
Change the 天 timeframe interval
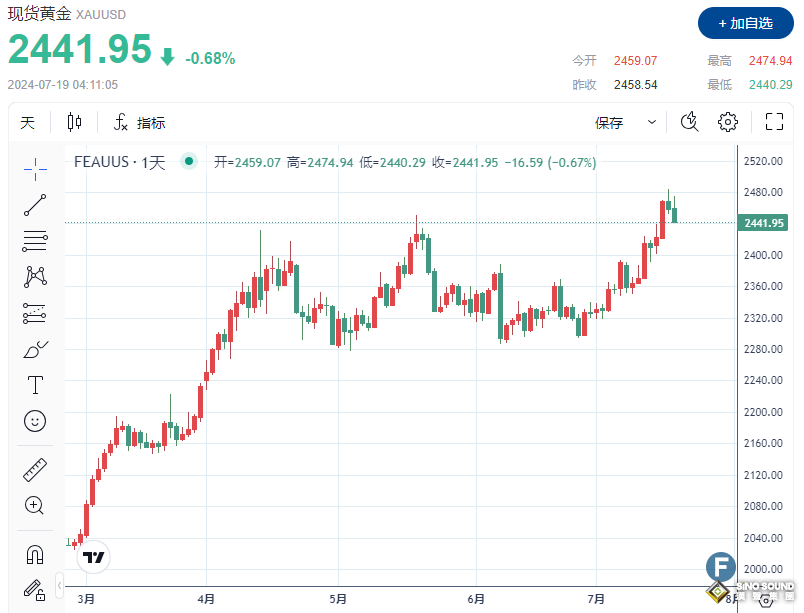[28, 122]
